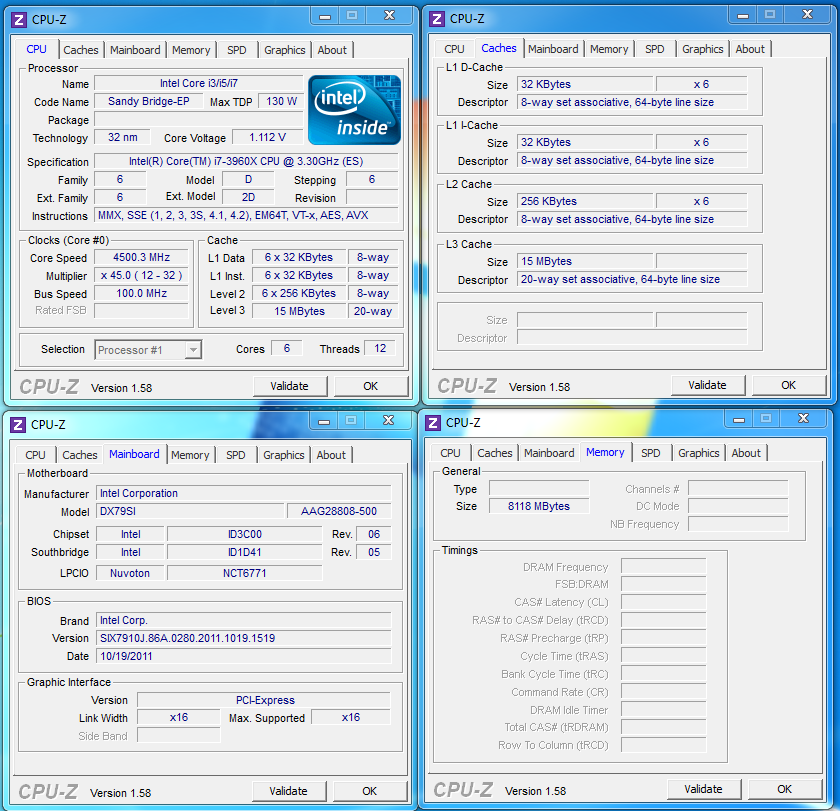Viewport: 840px width, 811px height.
Task: Click the Multiplier value "x 45.0 ( 12 - 32 )"
Action: (x=141, y=275)
